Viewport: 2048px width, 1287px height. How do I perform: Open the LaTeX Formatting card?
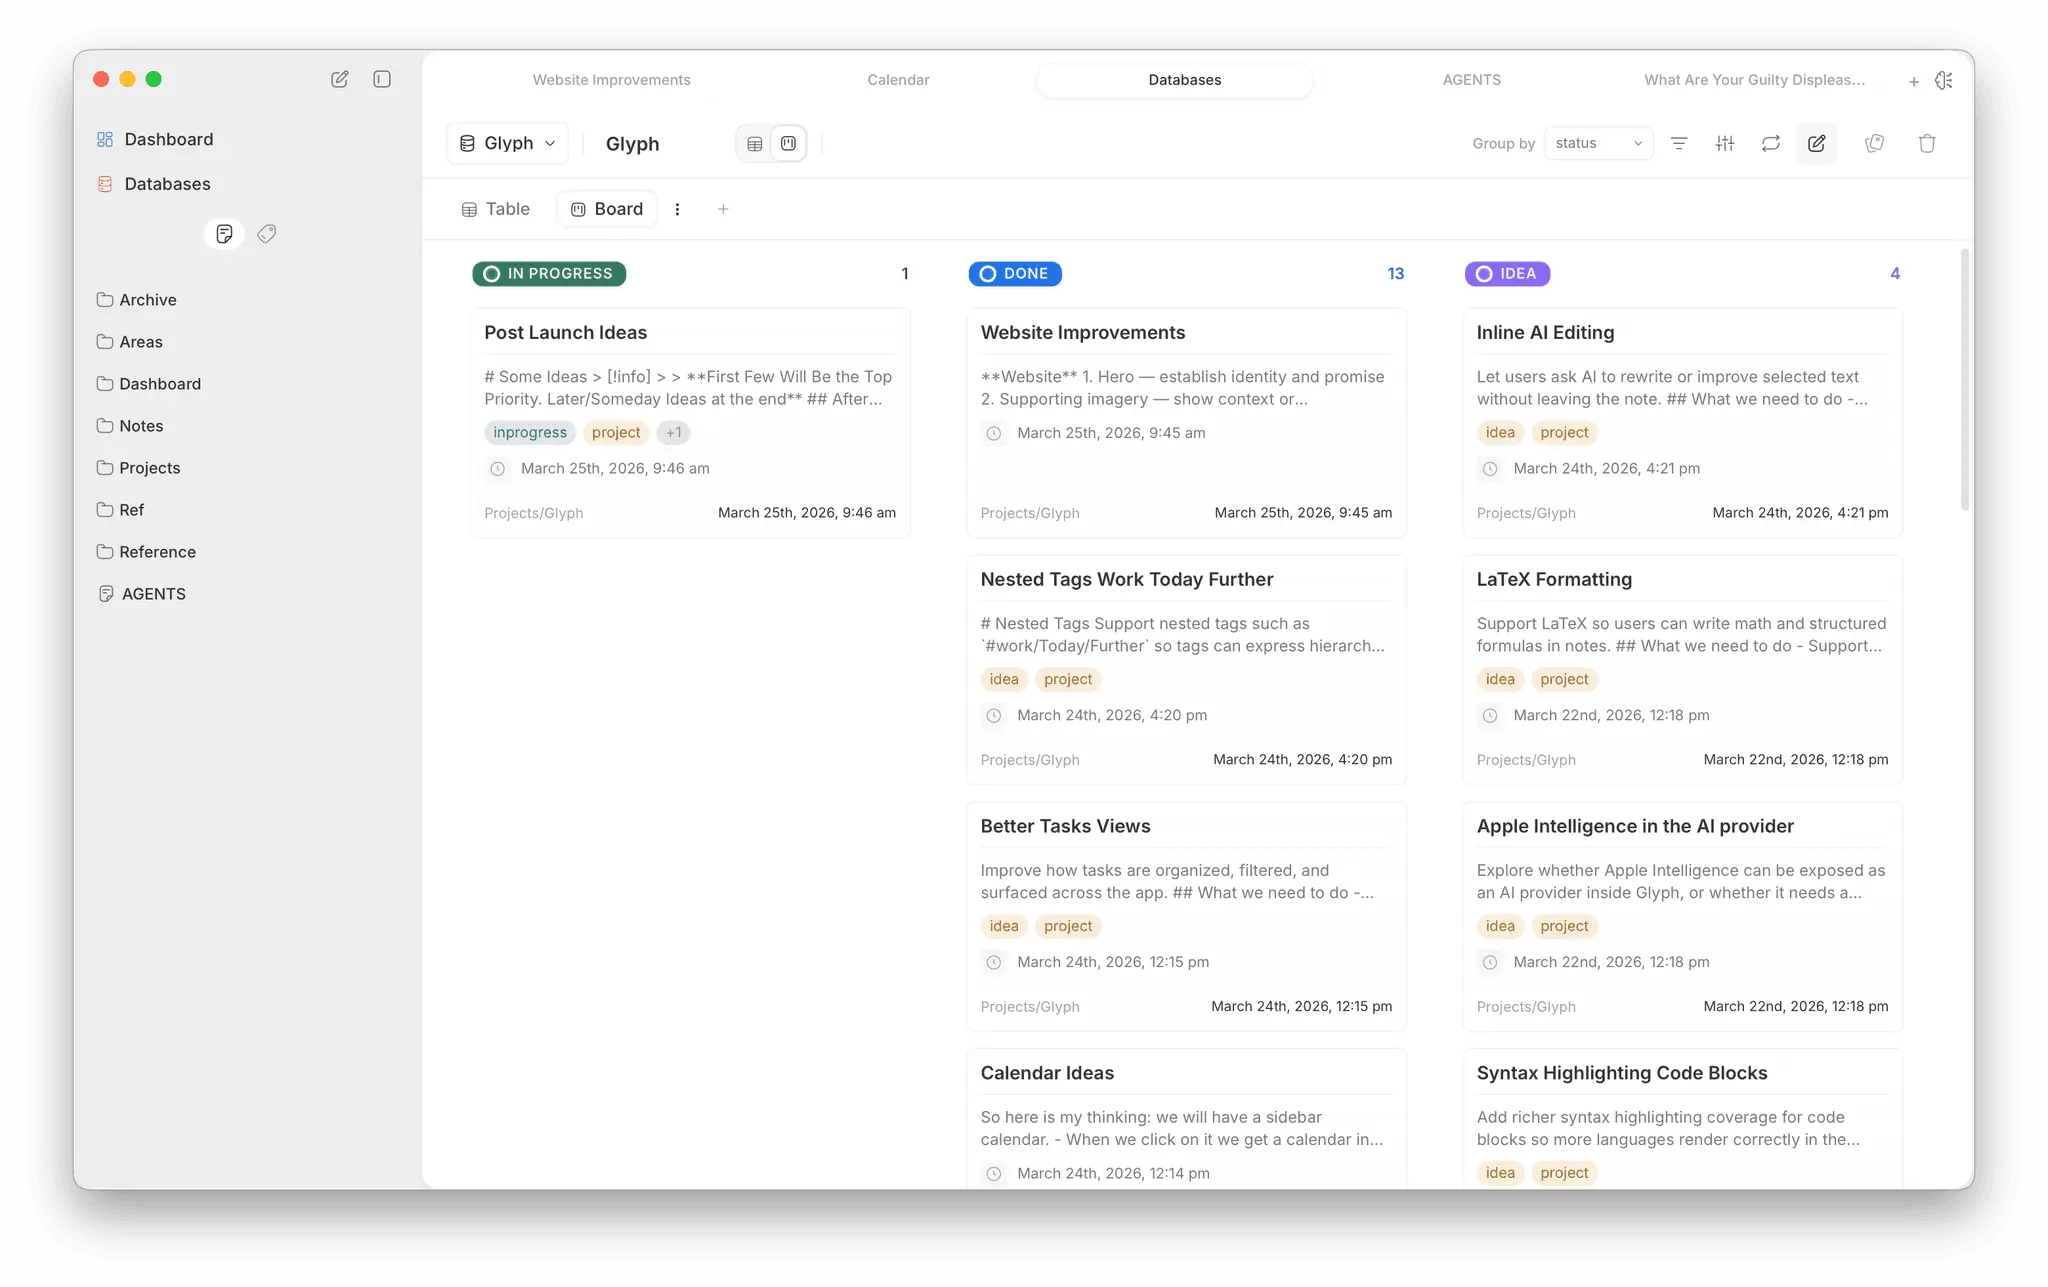[x=1682, y=670]
